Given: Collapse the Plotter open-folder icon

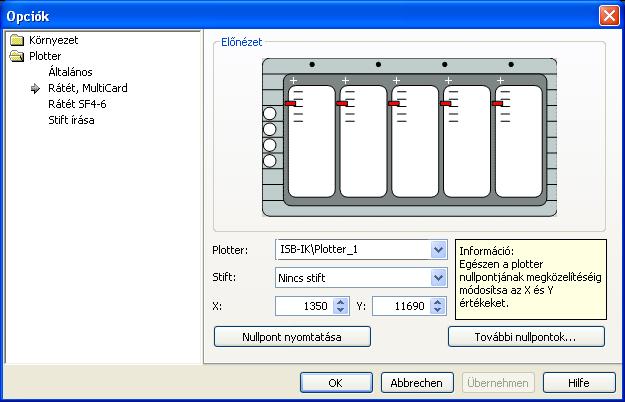Looking at the screenshot, I should click(17, 56).
